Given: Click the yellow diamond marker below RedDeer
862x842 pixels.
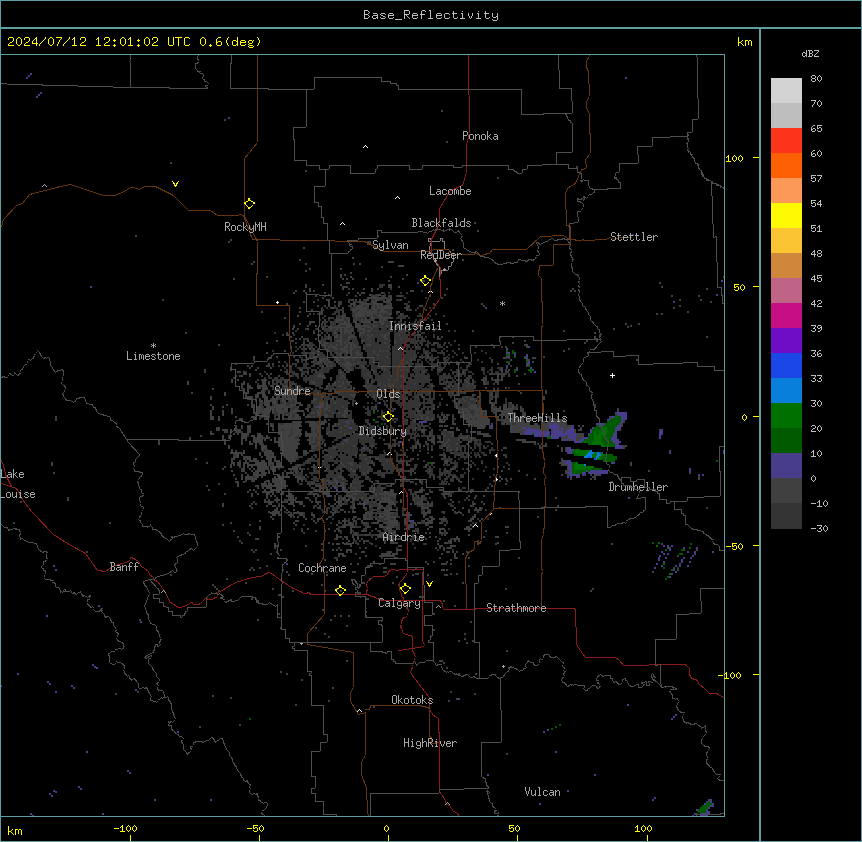Looking at the screenshot, I should [x=426, y=281].
